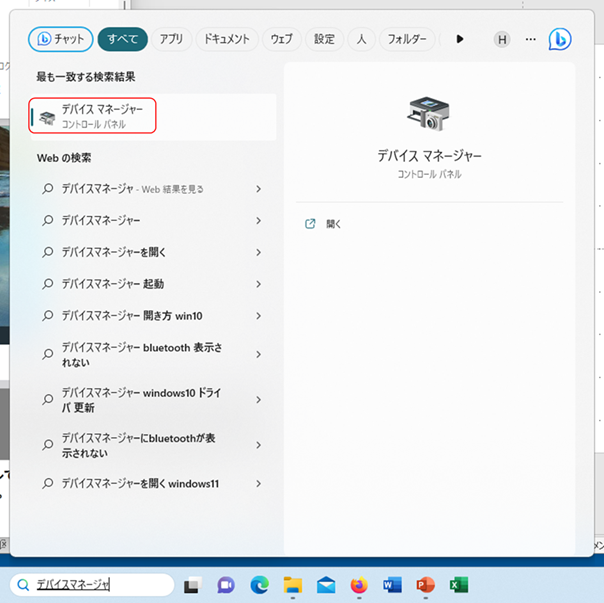Image resolution: width=604 pixels, height=603 pixels.
Task: Expand the デバイスマネージャーを開く suggestion arrow
Action: coord(258,252)
